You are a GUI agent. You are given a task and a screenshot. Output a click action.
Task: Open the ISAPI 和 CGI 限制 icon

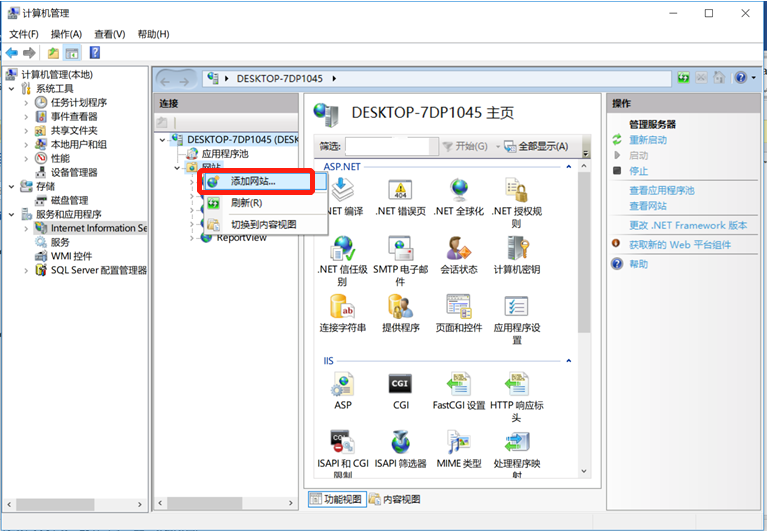(342, 442)
